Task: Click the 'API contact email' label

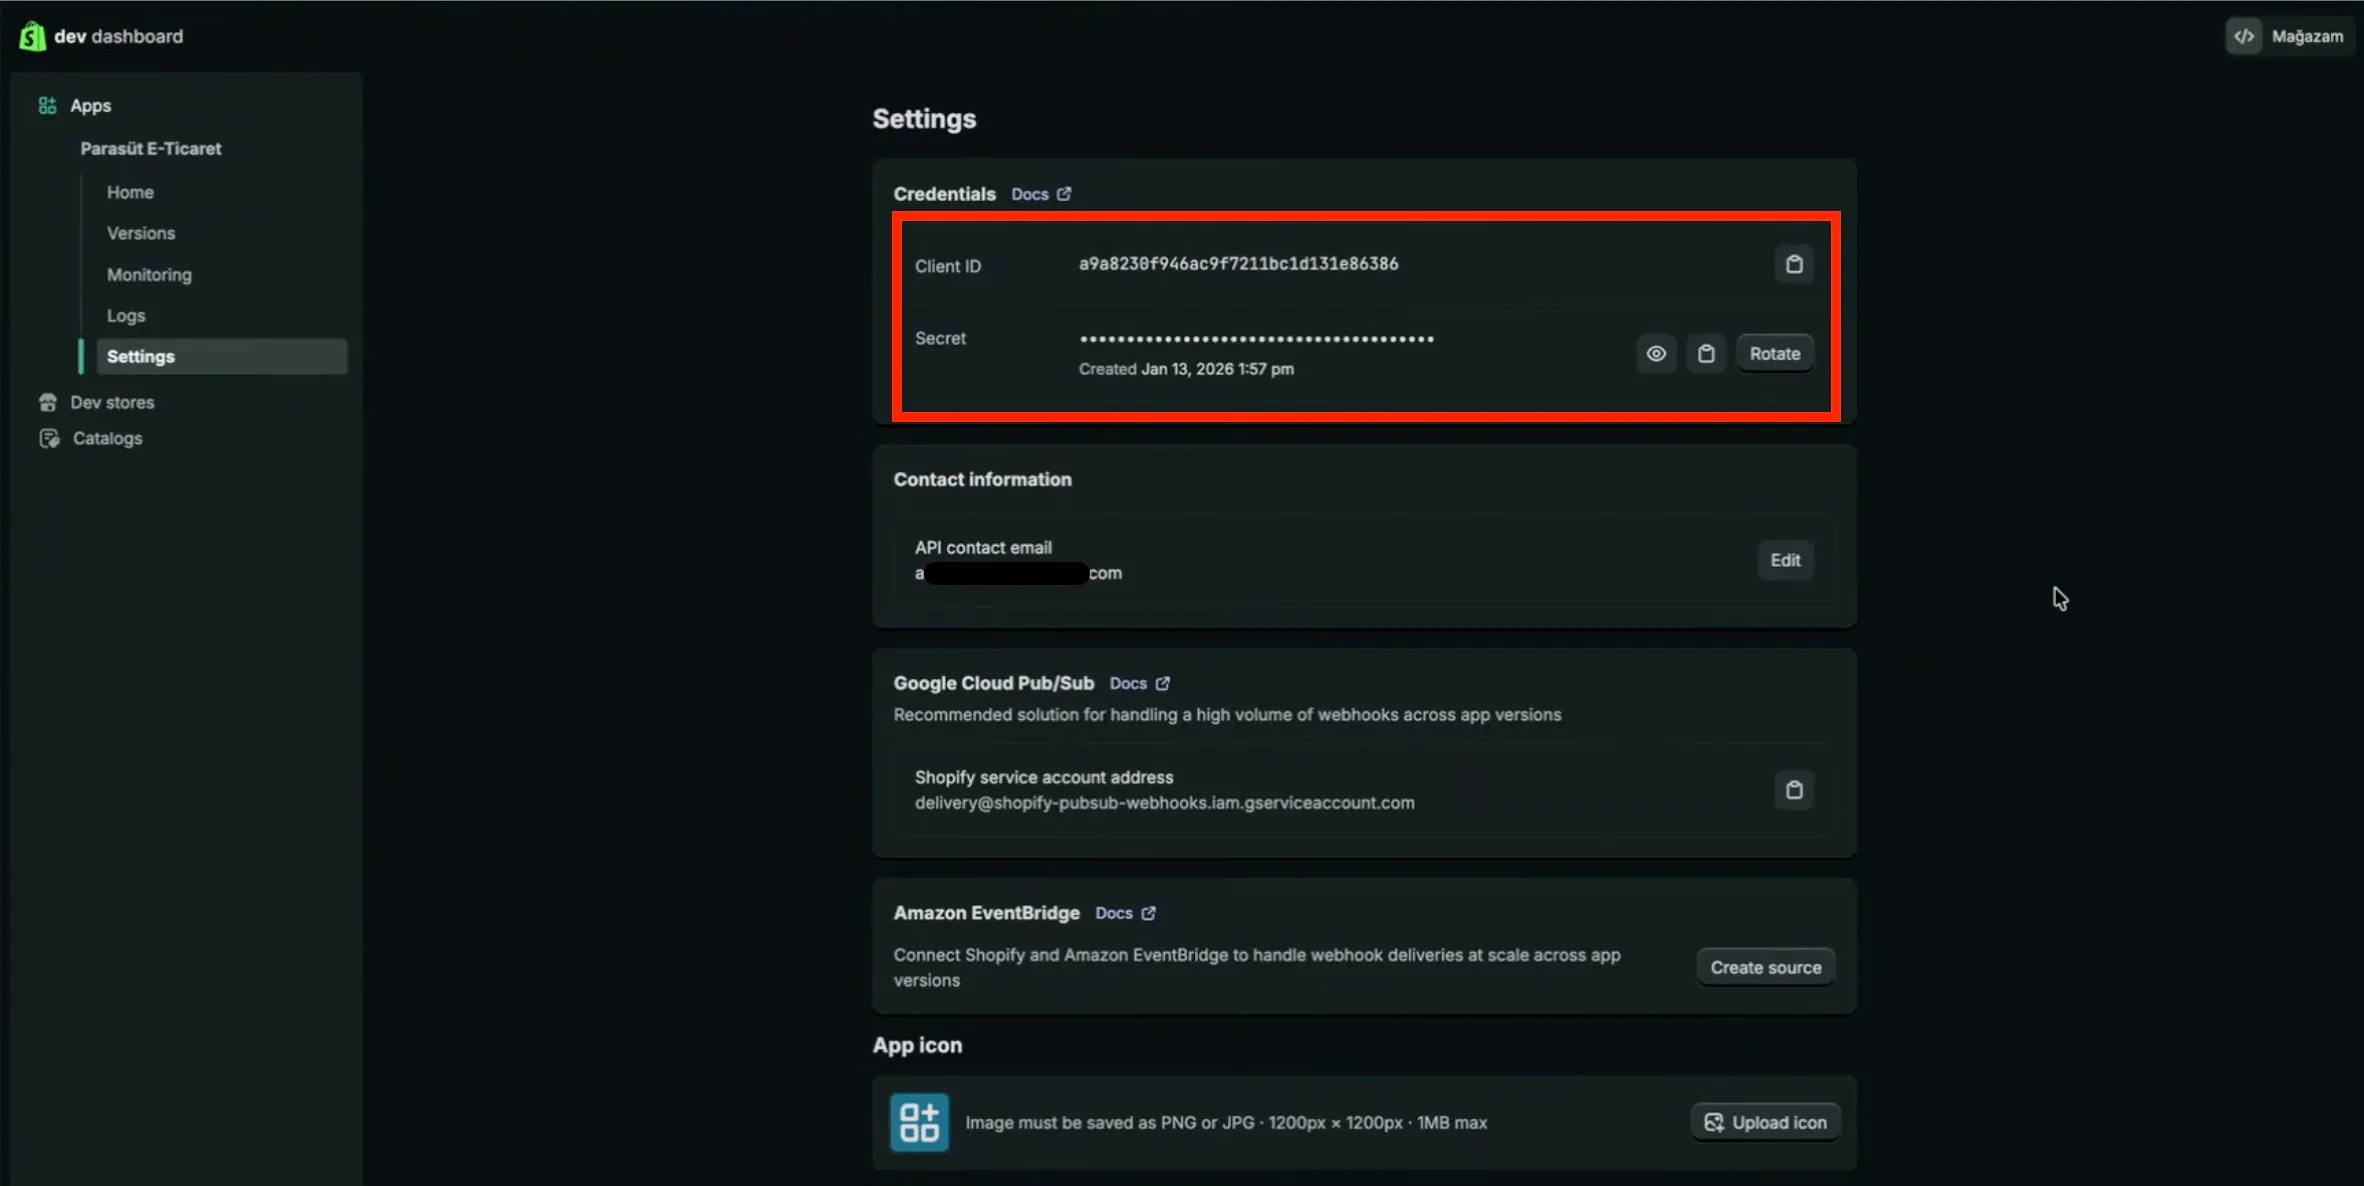Action: tap(983, 547)
